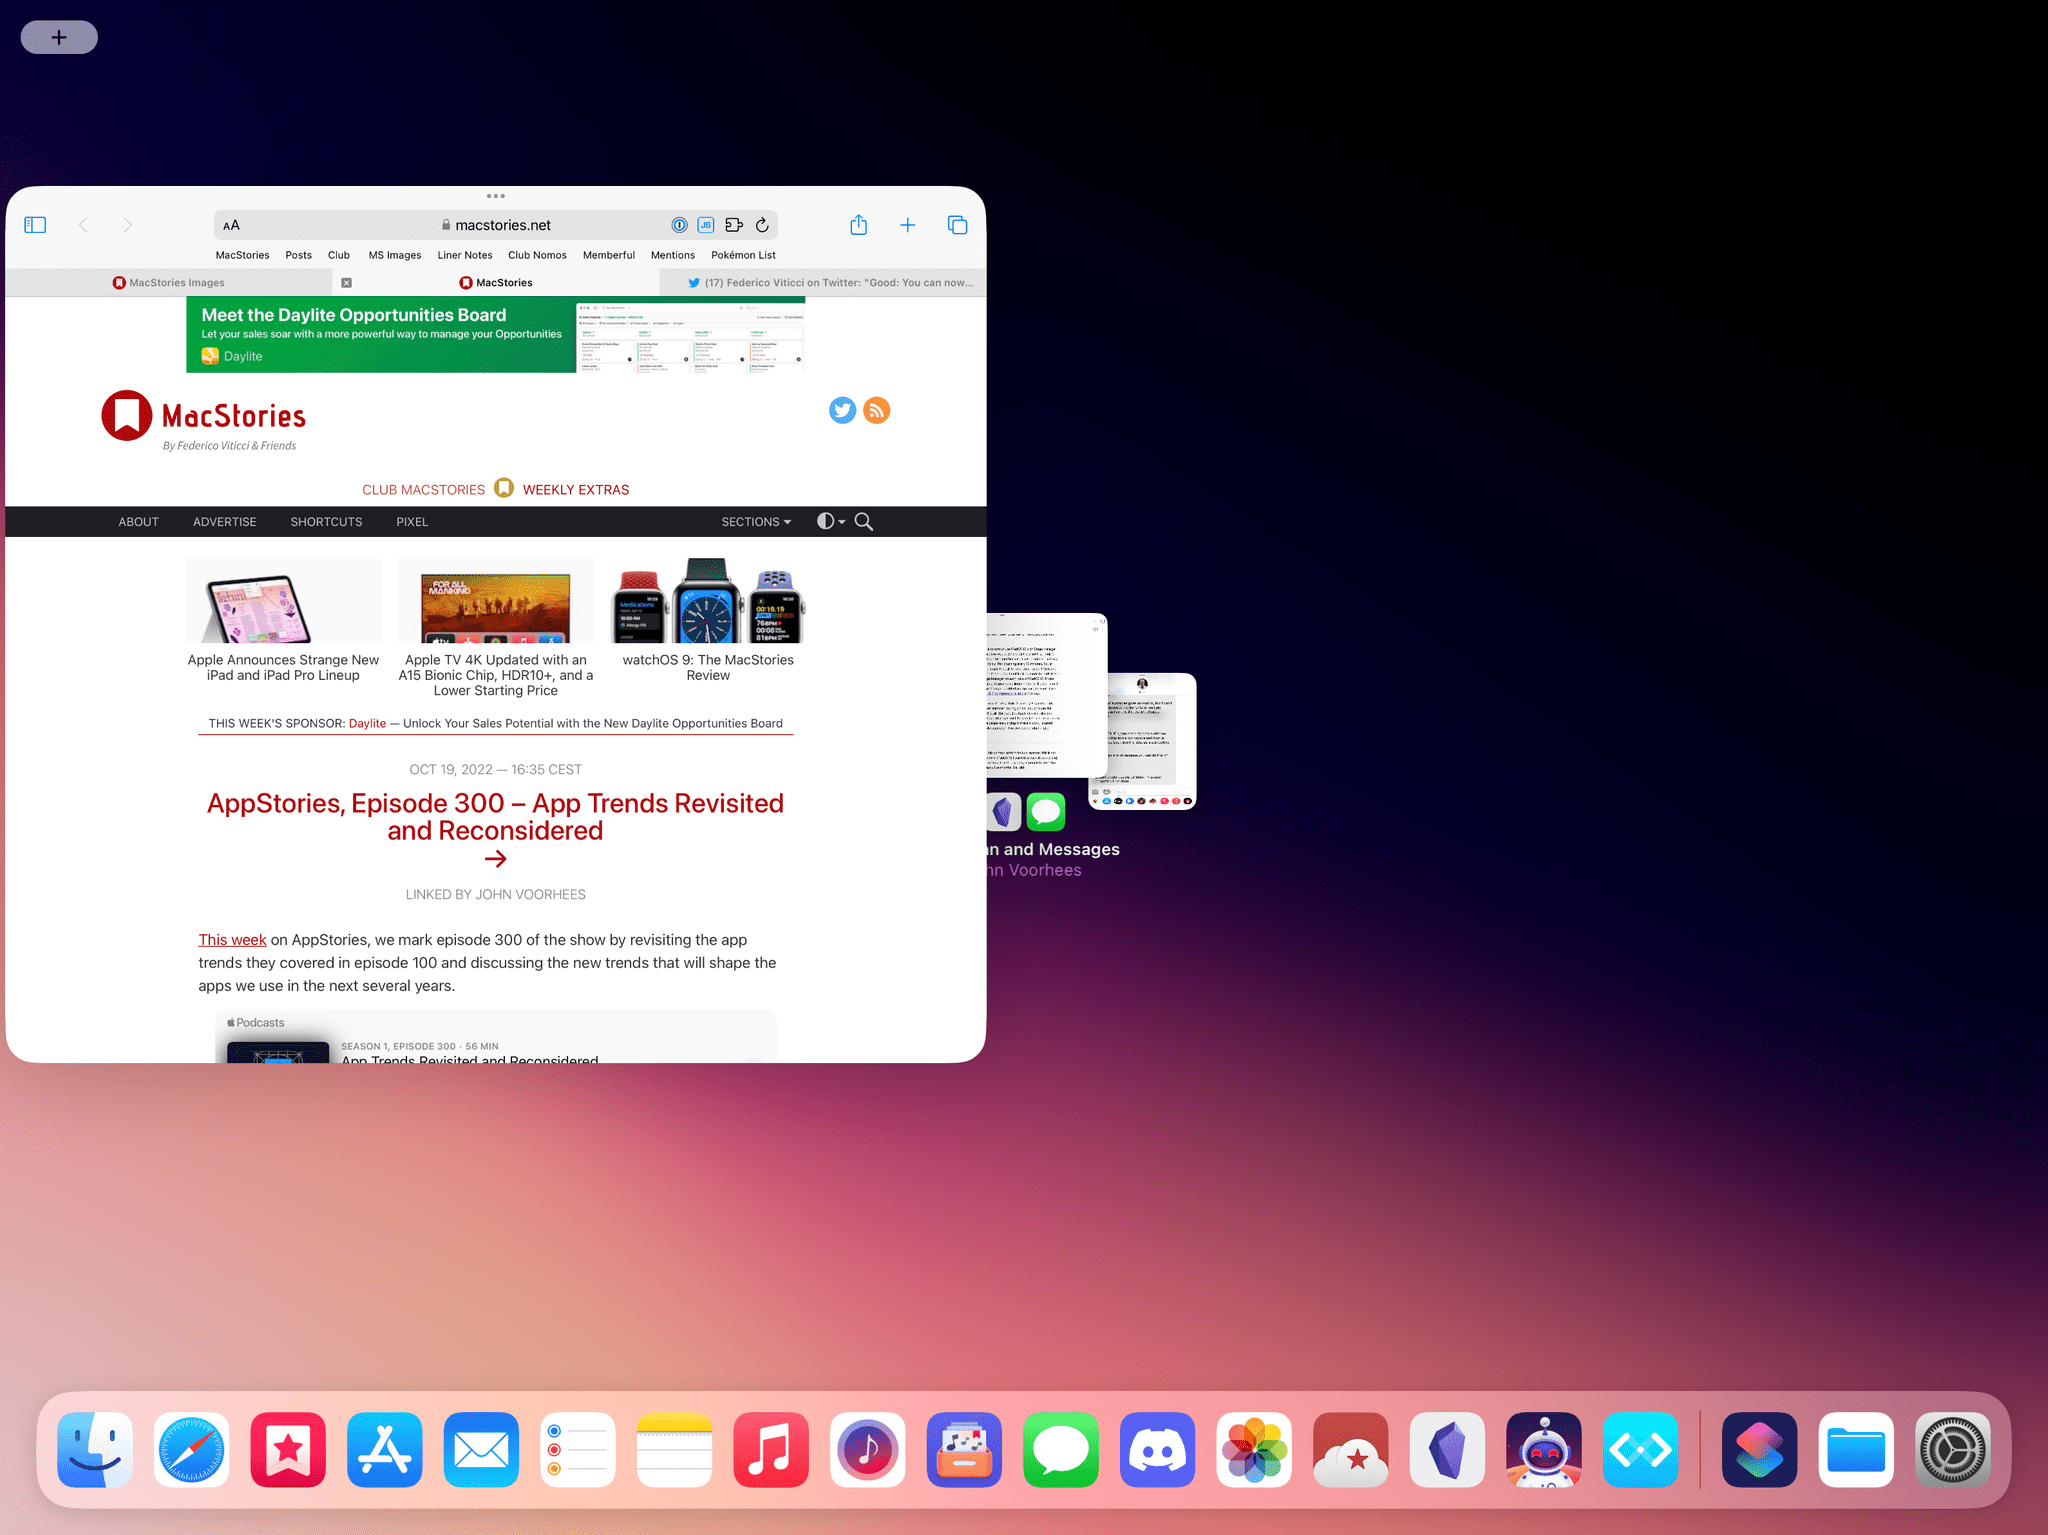Open the watchOS 9 review thumbnail
The image size is (2048, 1535).
coord(708,600)
